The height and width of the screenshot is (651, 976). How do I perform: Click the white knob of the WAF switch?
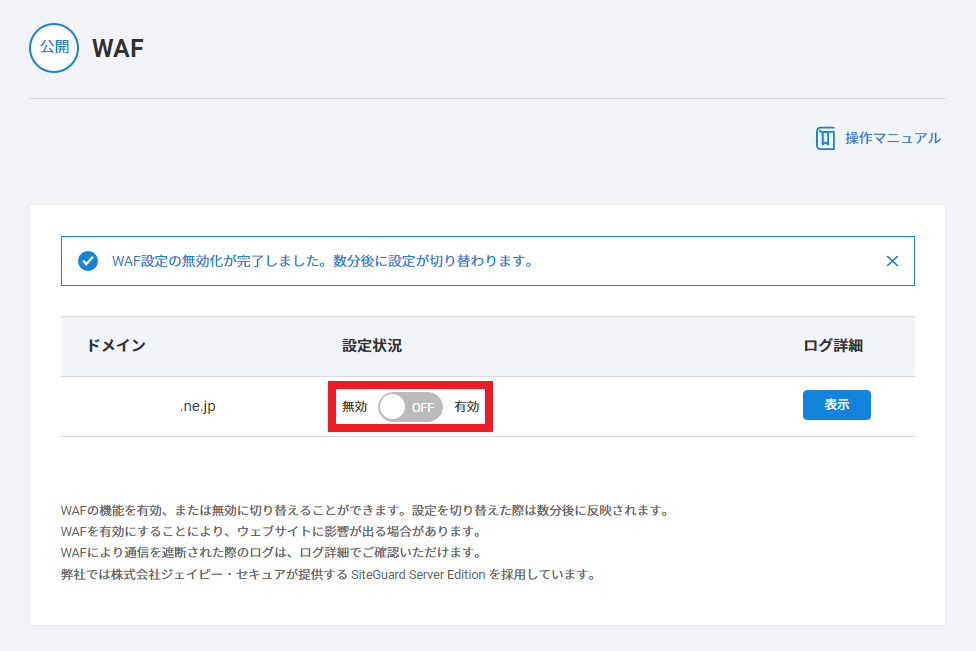(394, 407)
